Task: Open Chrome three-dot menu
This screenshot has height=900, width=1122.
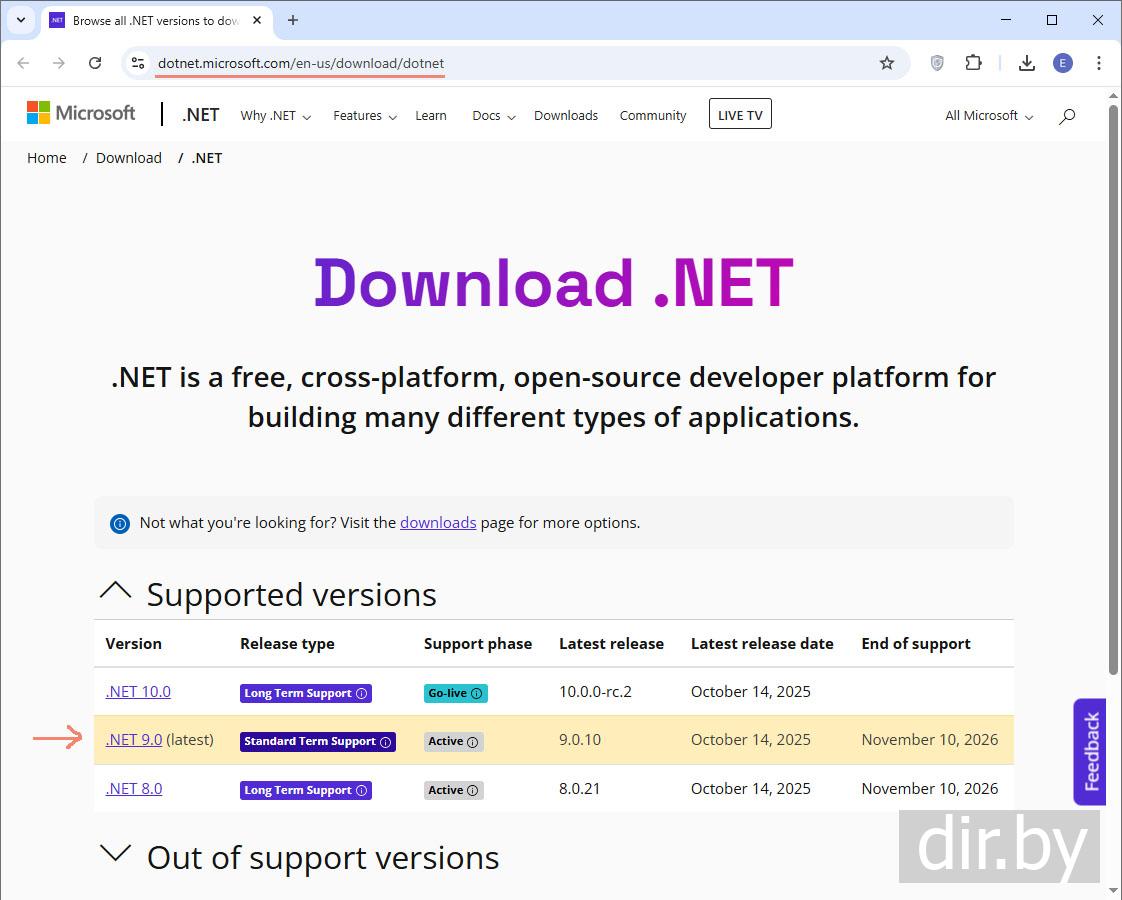Action: 1099,63
